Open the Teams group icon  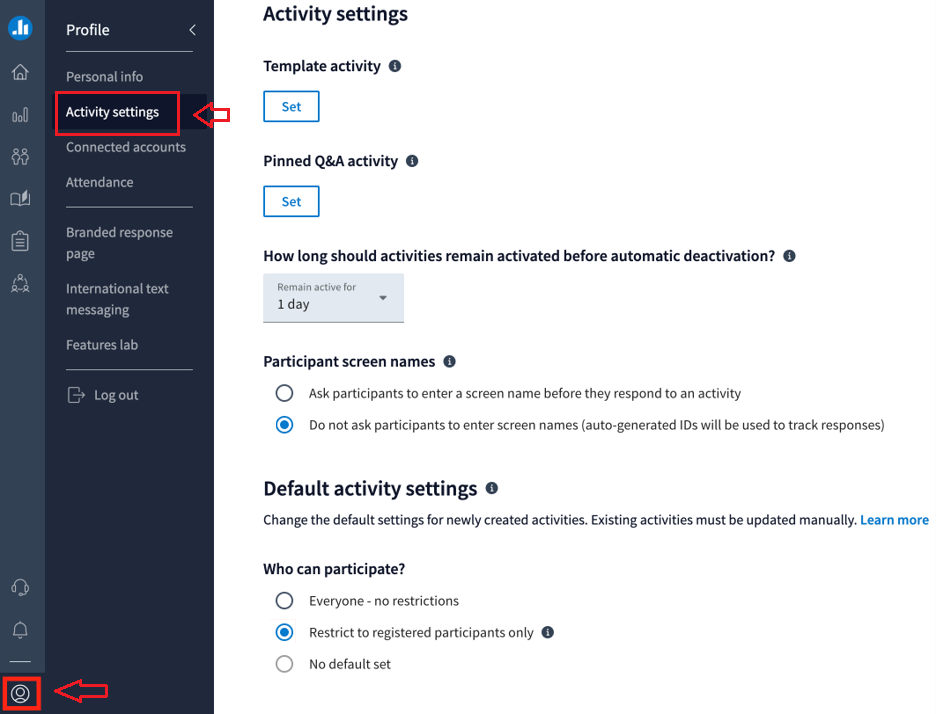point(20,283)
